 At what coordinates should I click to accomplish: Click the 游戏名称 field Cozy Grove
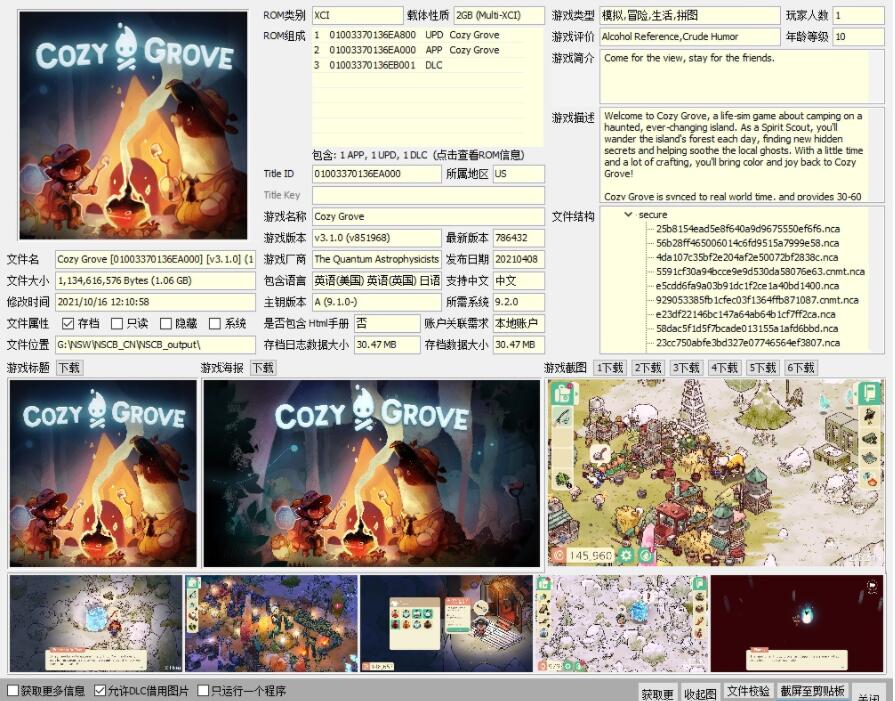tap(428, 216)
